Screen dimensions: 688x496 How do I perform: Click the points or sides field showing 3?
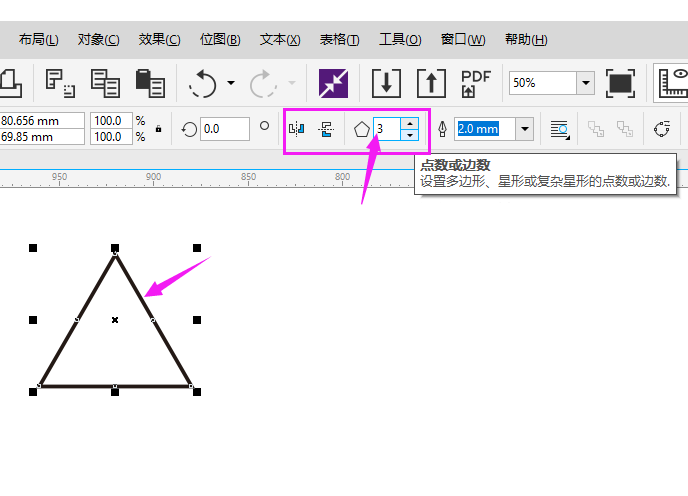[387, 129]
